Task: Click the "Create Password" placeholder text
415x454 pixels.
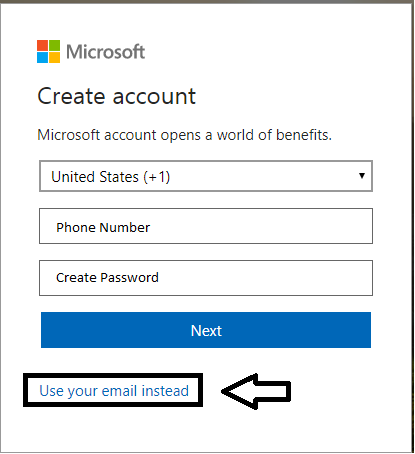Action: (x=107, y=278)
